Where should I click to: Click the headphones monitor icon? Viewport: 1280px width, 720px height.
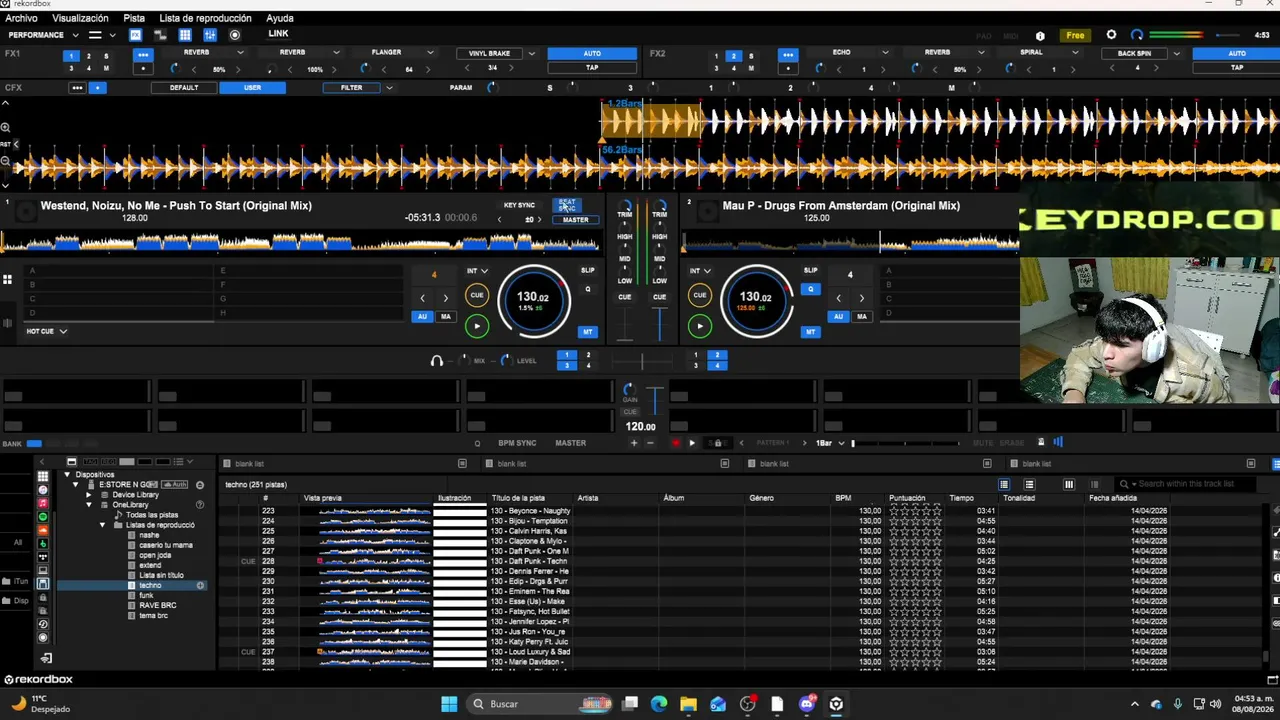point(436,360)
